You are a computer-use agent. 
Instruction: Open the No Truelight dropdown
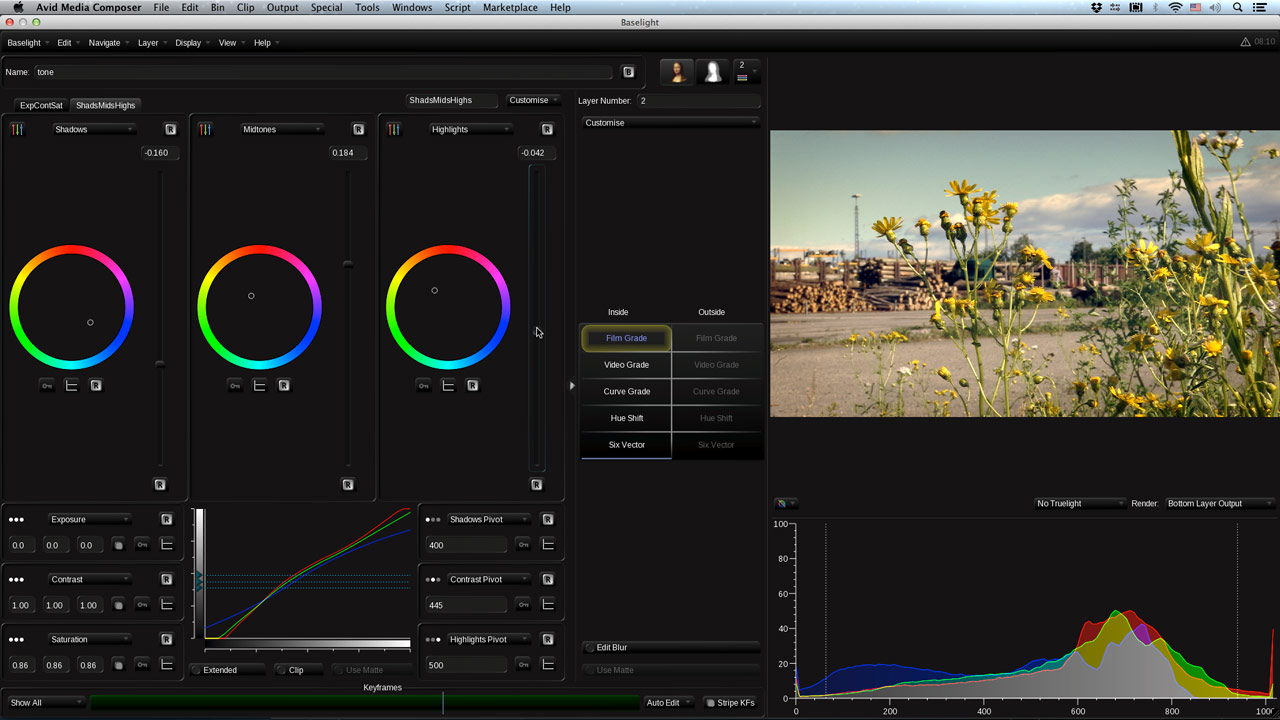pos(1079,503)
